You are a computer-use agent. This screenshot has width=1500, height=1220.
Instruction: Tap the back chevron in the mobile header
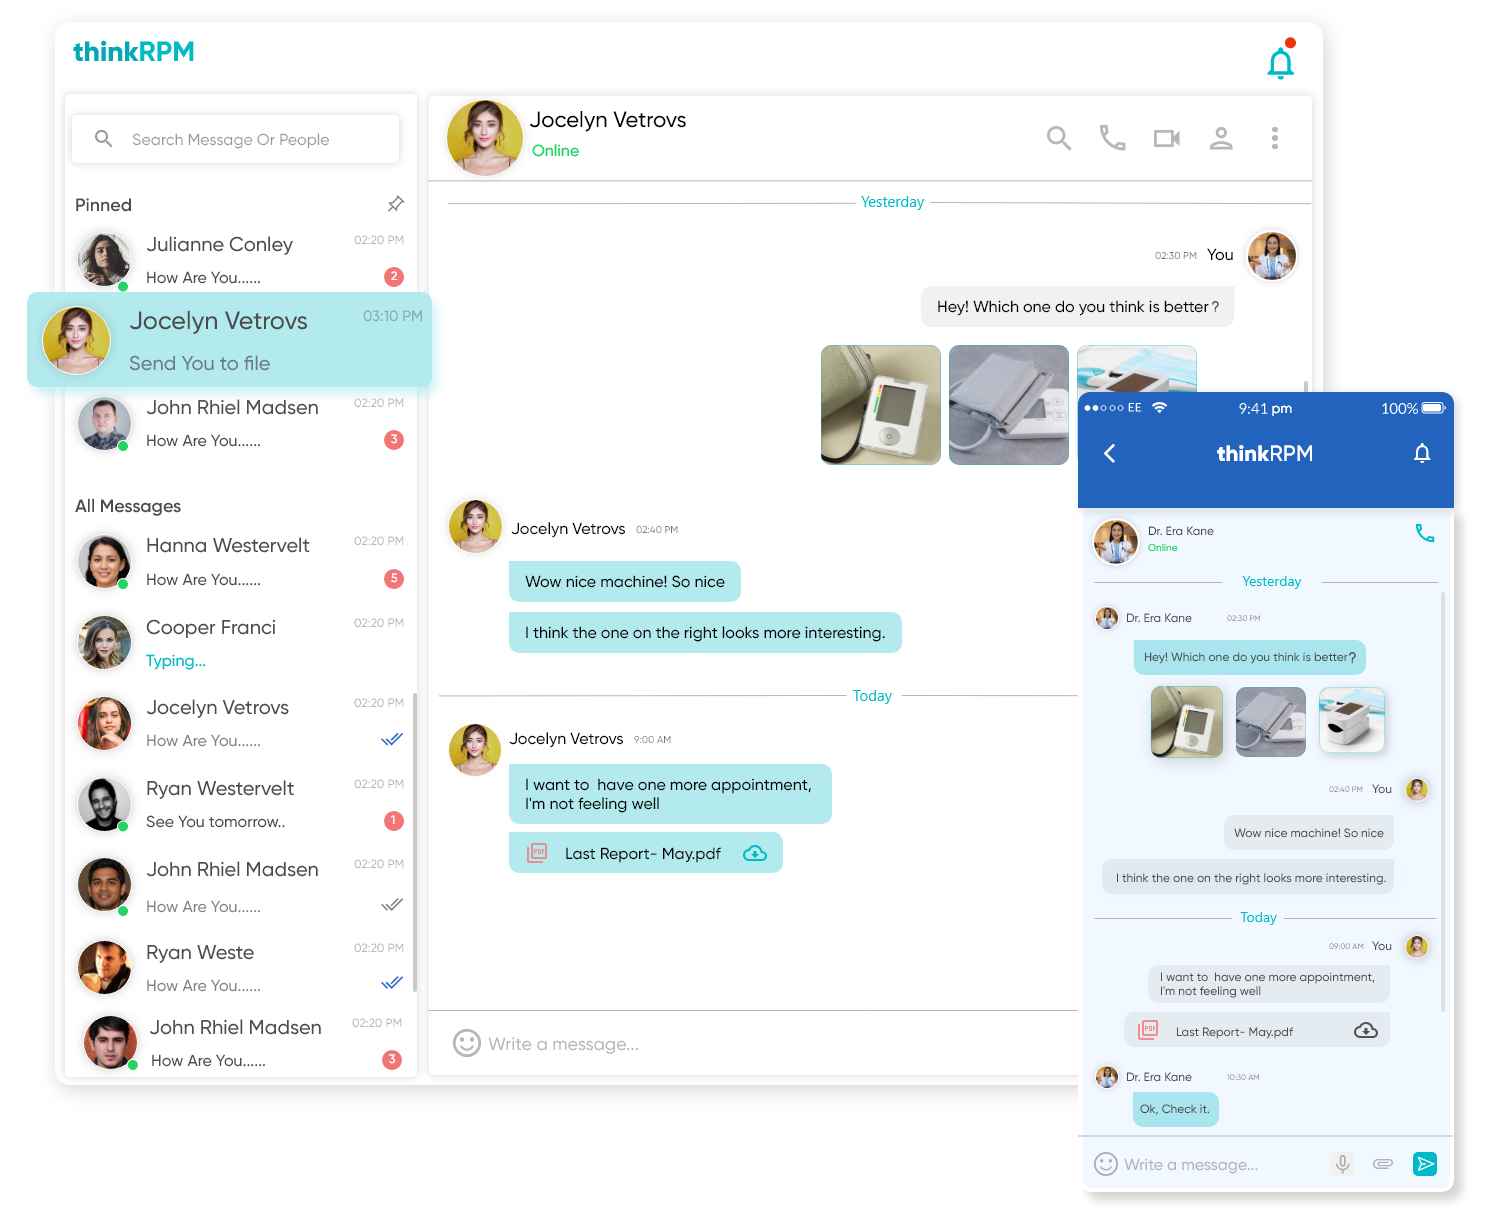pos(1110,453)
